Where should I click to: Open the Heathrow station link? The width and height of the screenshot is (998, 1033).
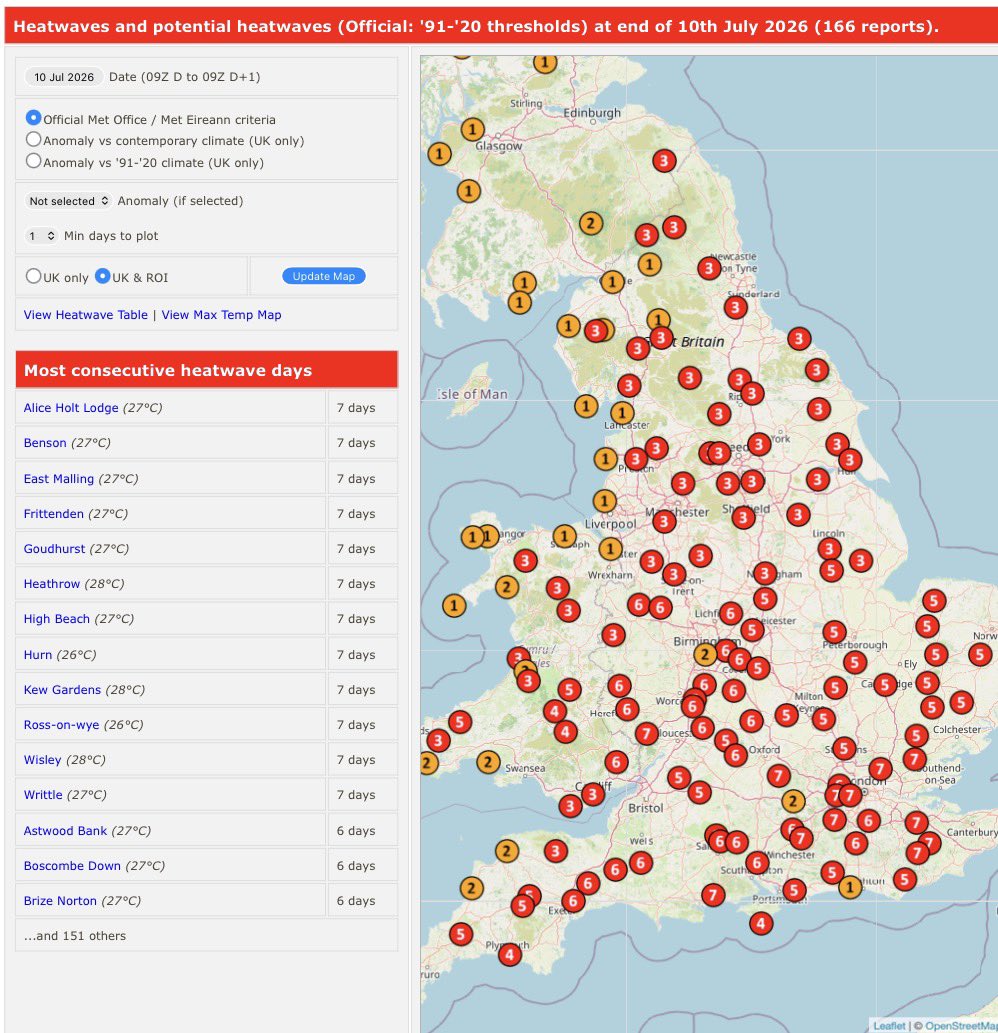(x=52, y=584)
